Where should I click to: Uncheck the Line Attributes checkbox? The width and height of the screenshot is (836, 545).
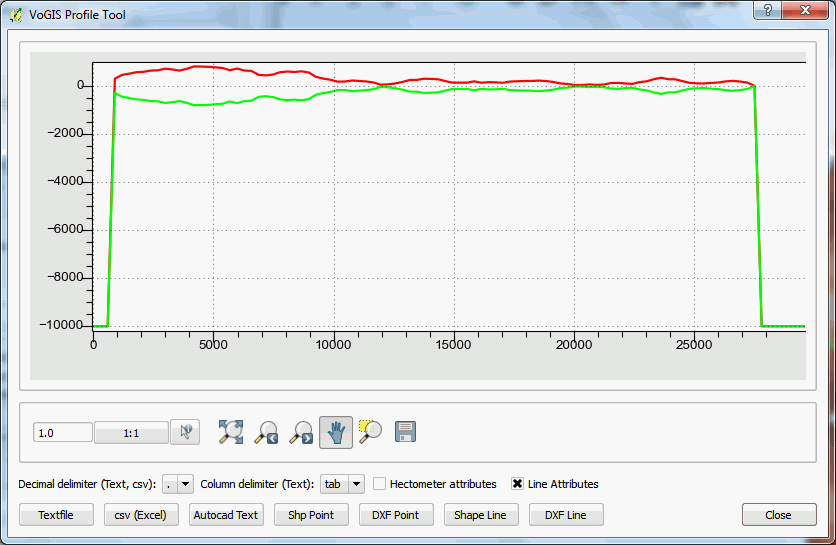point(518,484)
